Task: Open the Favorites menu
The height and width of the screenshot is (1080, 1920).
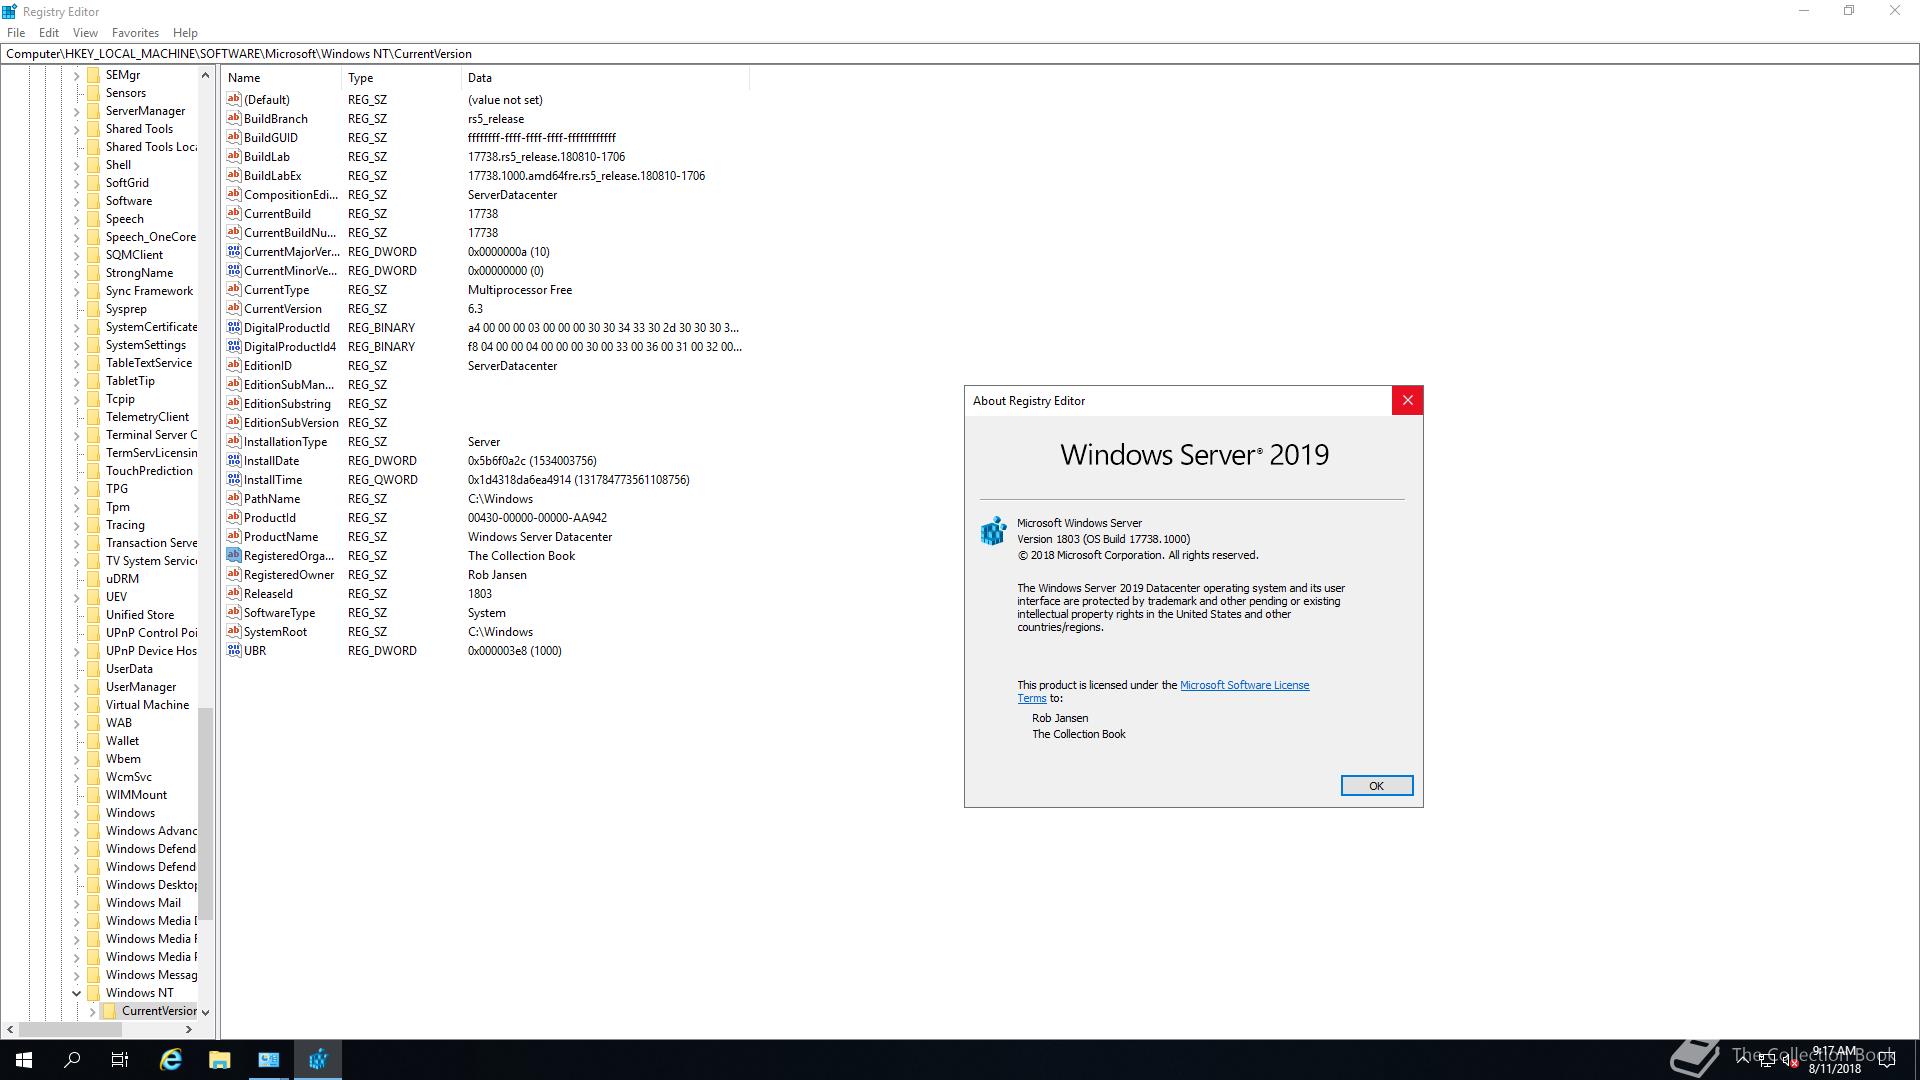Action: point(135,32)
